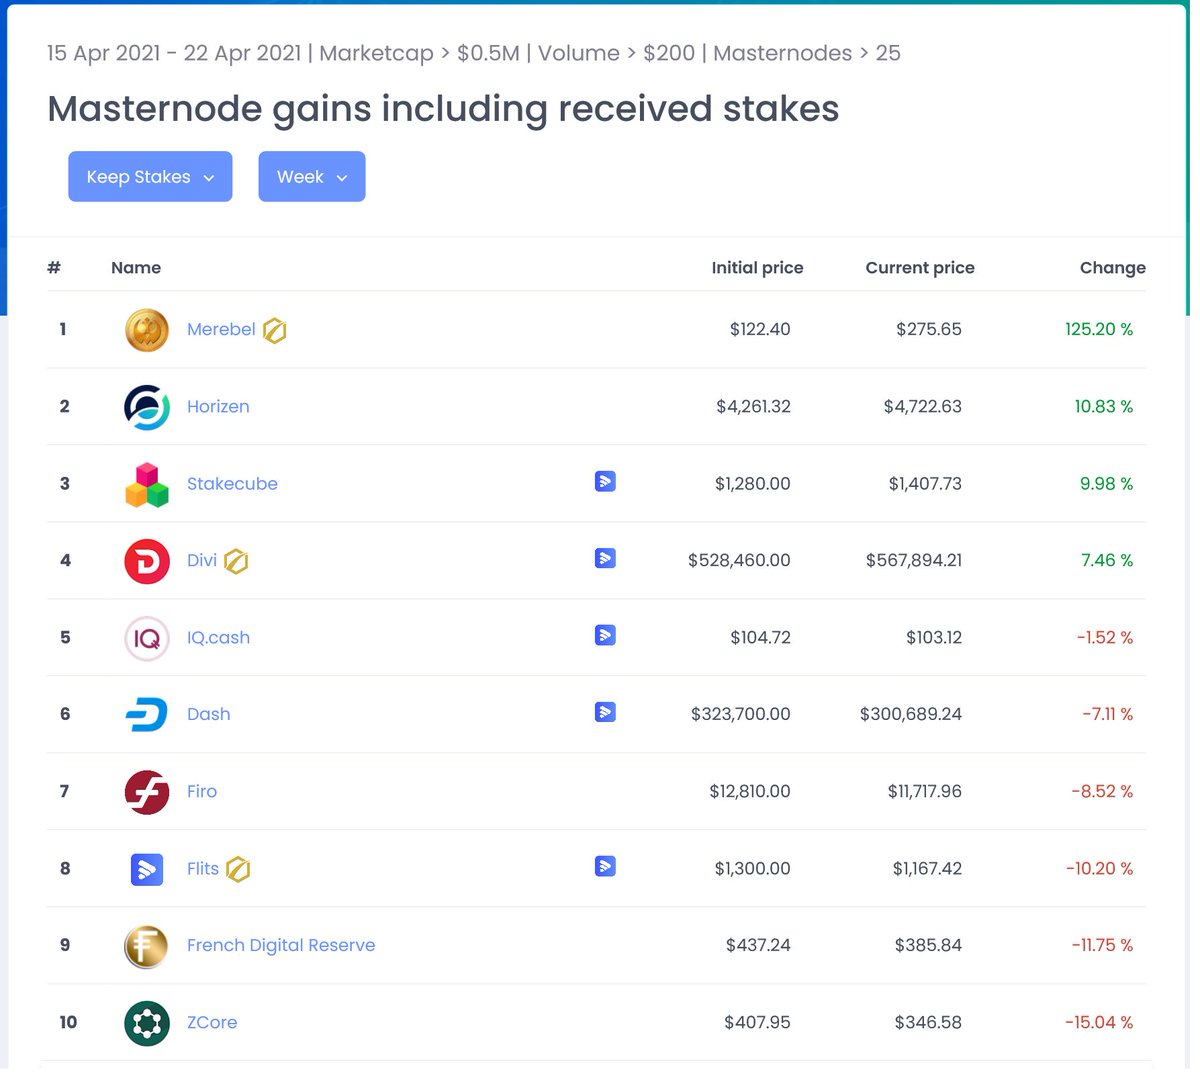1200x1078 pixels.
Task: Open the IQ.cash coin link
Action: (x=218, y=638)
